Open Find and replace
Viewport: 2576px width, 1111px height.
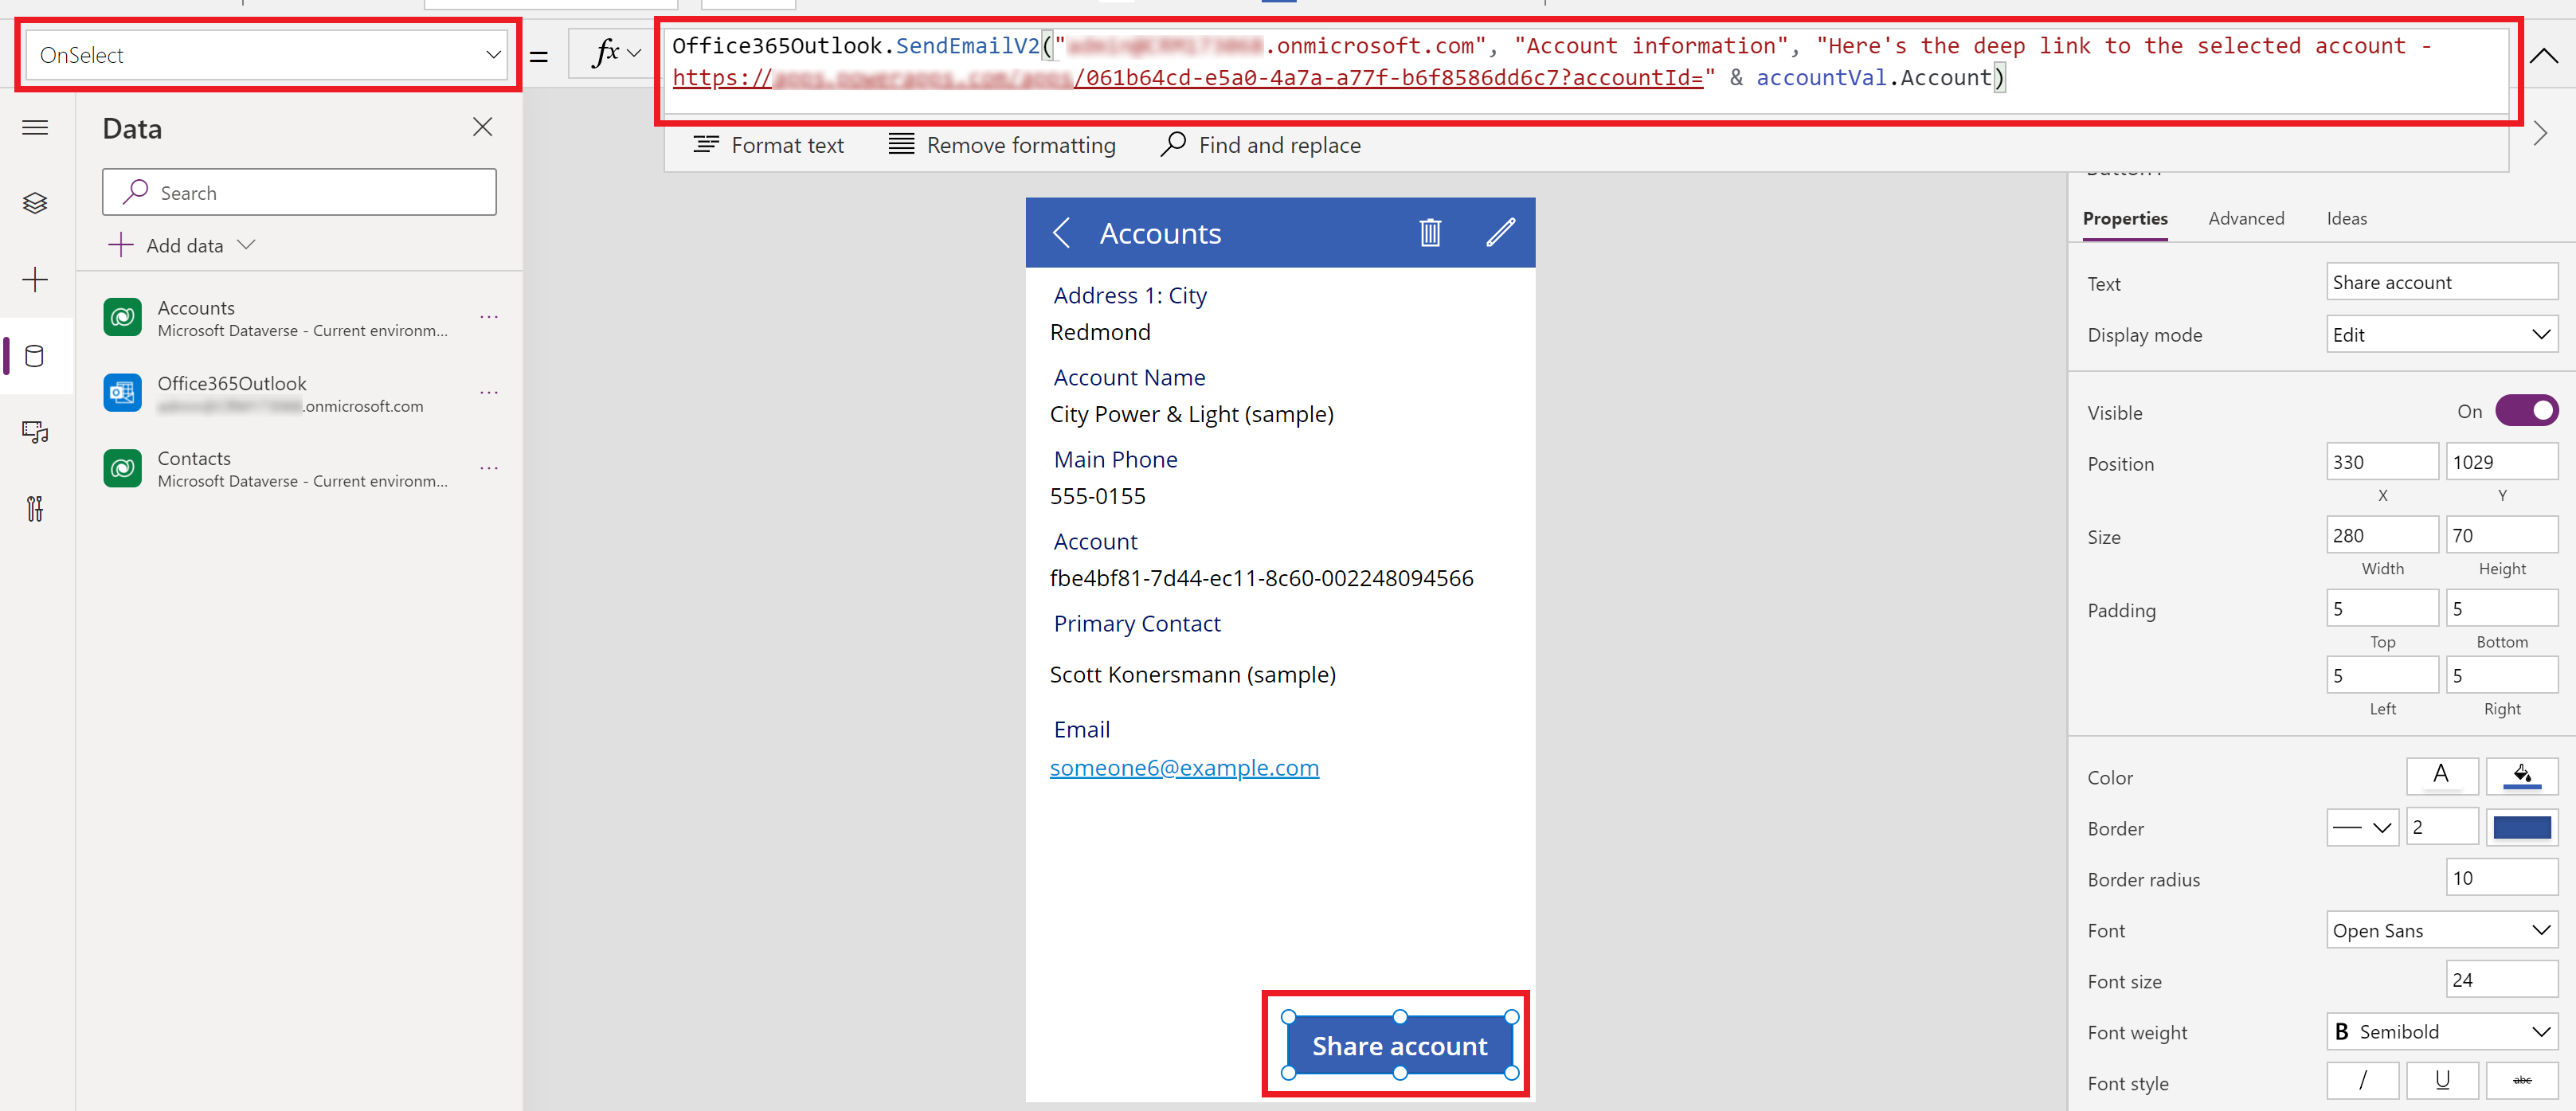[x=1261, y=146]
